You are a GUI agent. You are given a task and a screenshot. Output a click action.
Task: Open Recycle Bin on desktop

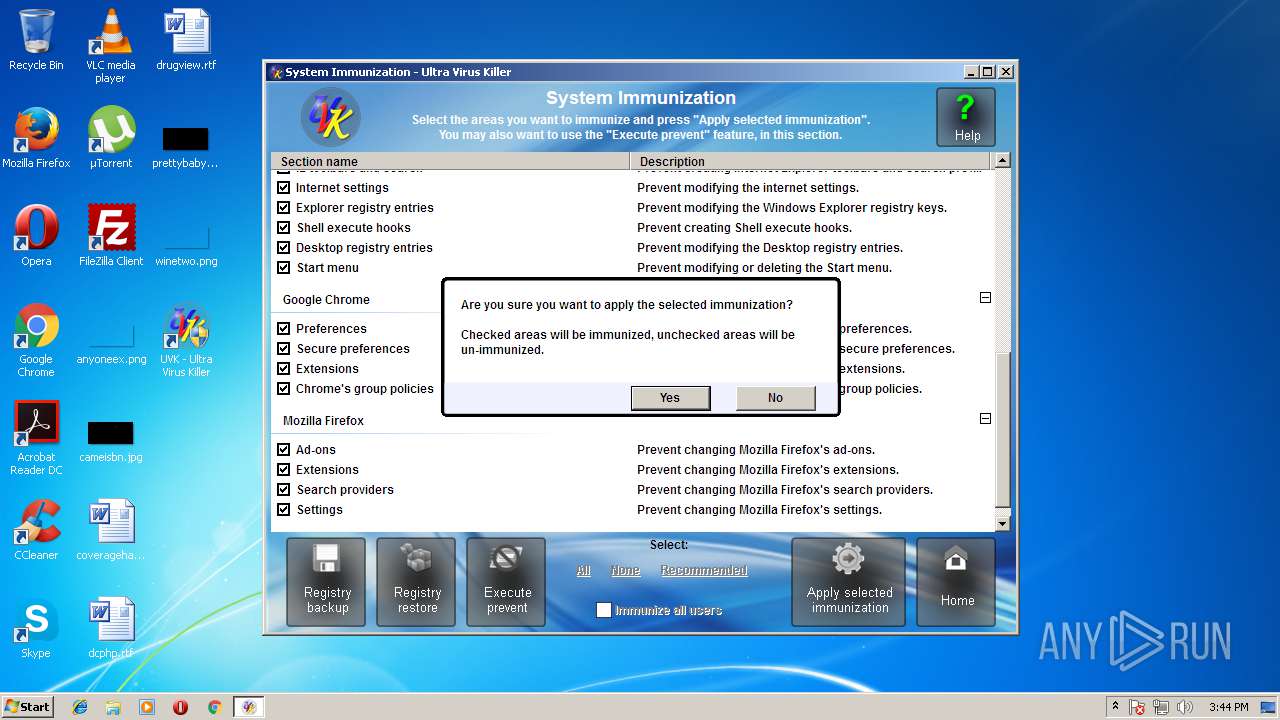point(36,40)
